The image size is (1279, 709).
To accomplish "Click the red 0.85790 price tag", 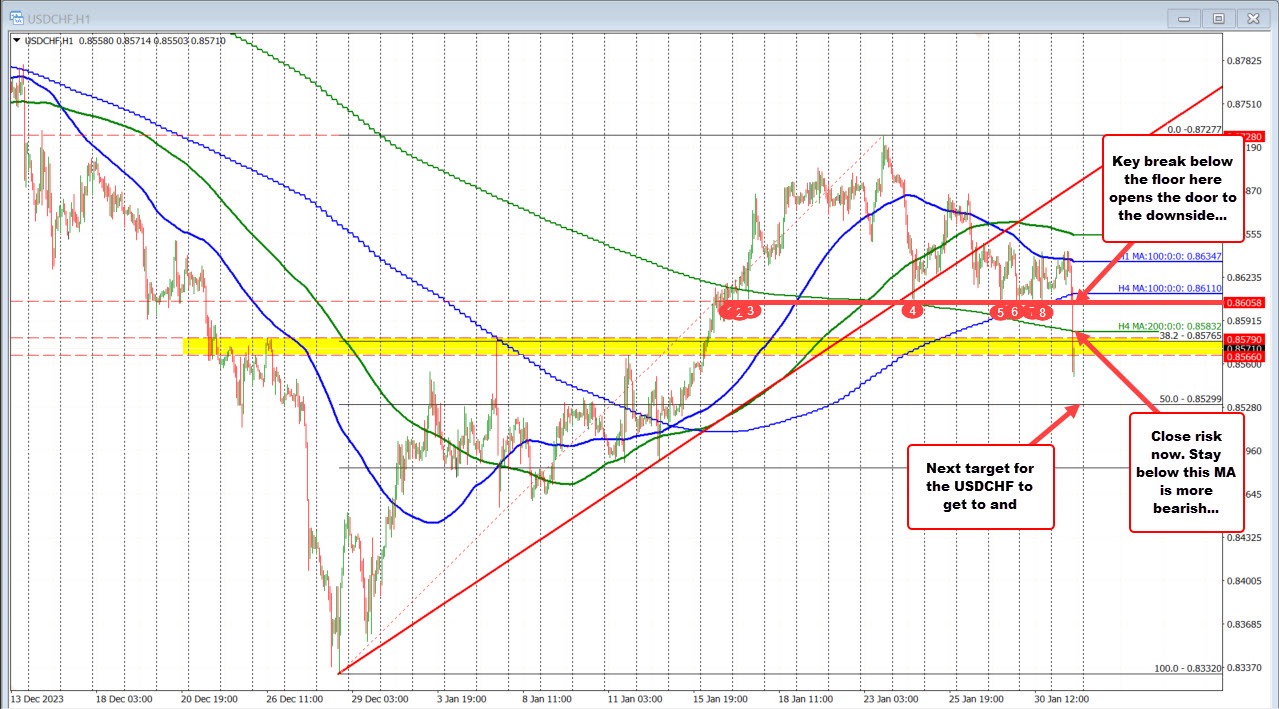I will coord(1244,339).
